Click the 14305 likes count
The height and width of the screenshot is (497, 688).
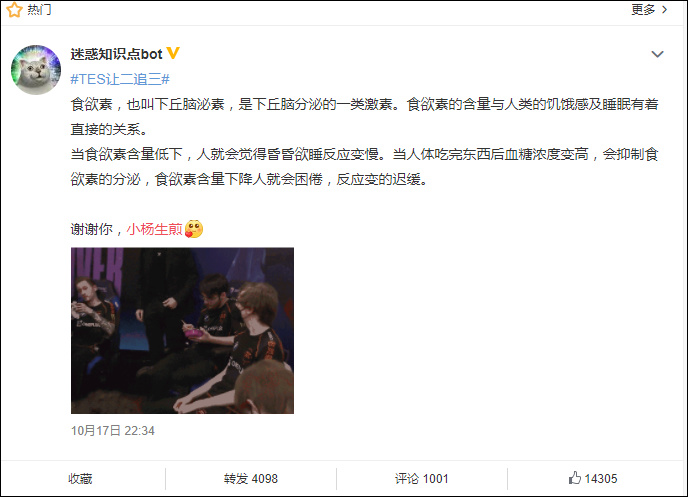point(601,479)
